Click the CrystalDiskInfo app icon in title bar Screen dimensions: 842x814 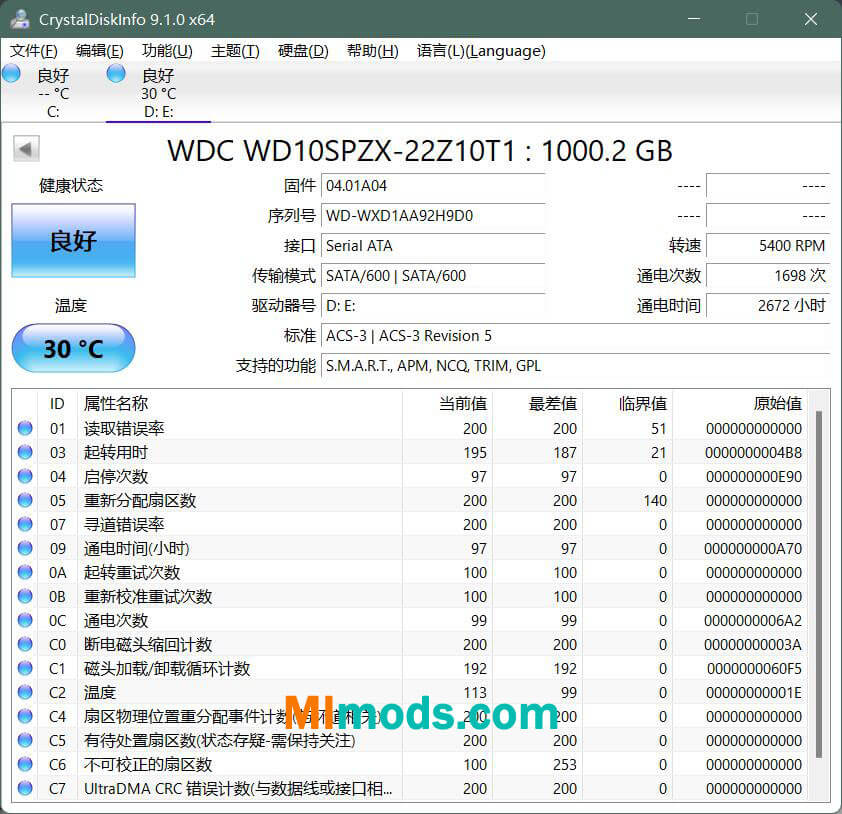pos(20,19)
